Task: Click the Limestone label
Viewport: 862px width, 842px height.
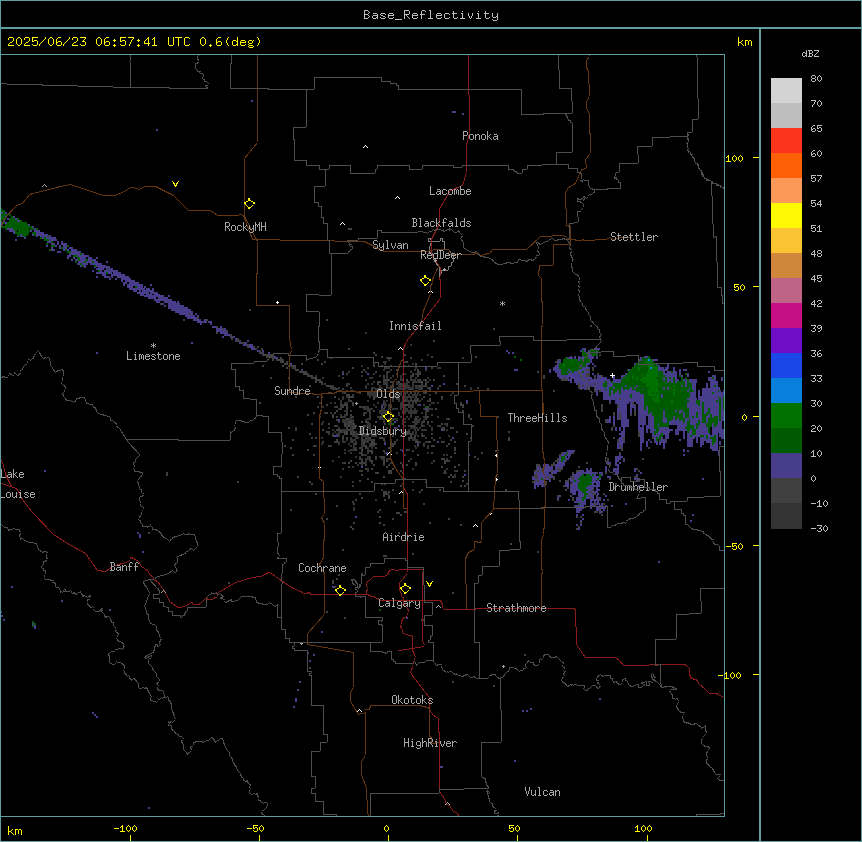Action: (x=153, y=356)
